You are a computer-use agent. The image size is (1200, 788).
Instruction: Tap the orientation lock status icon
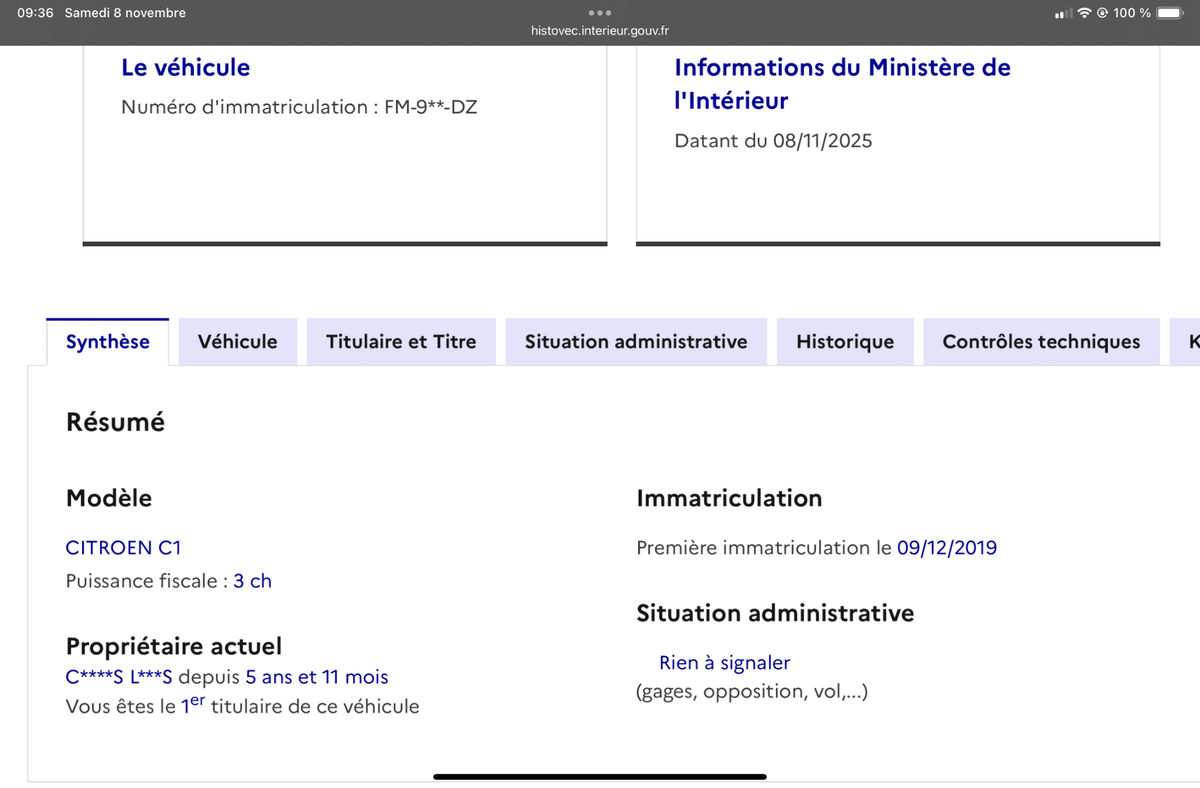click(x=1102, y=13)
